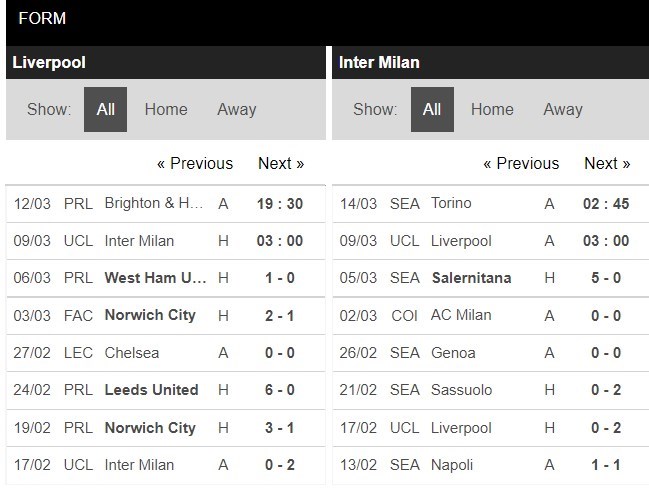This screenshot has height=494, width=649.
Task: Click the AC Milan COI match
Action: (x=490, y=316)
